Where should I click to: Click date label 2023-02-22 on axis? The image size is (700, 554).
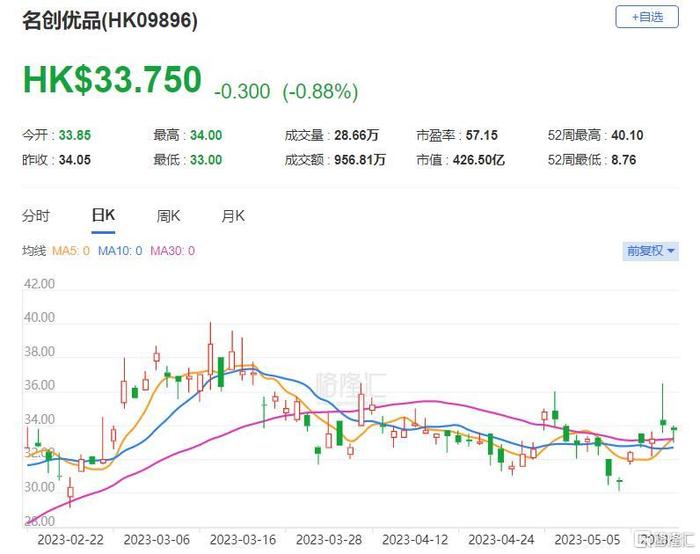click(x=71, y=540)
